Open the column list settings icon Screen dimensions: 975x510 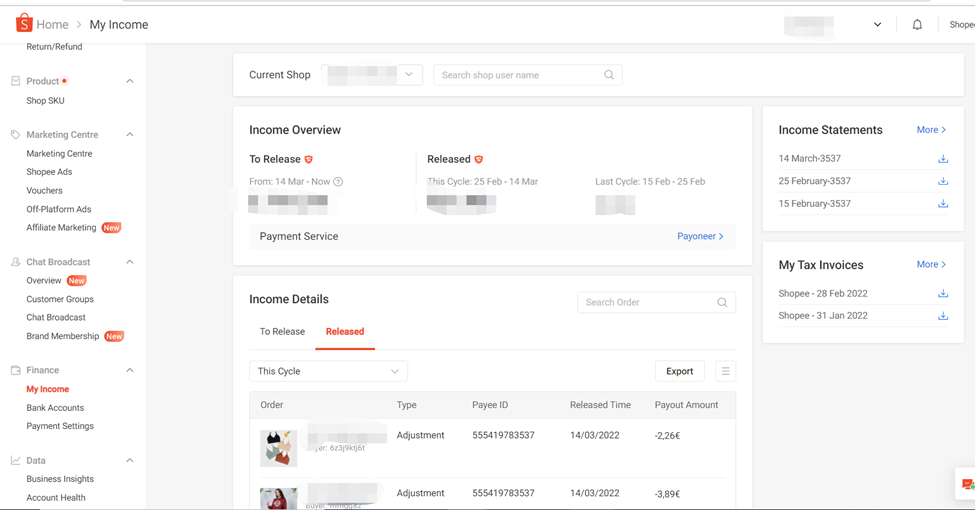point(725,371)
